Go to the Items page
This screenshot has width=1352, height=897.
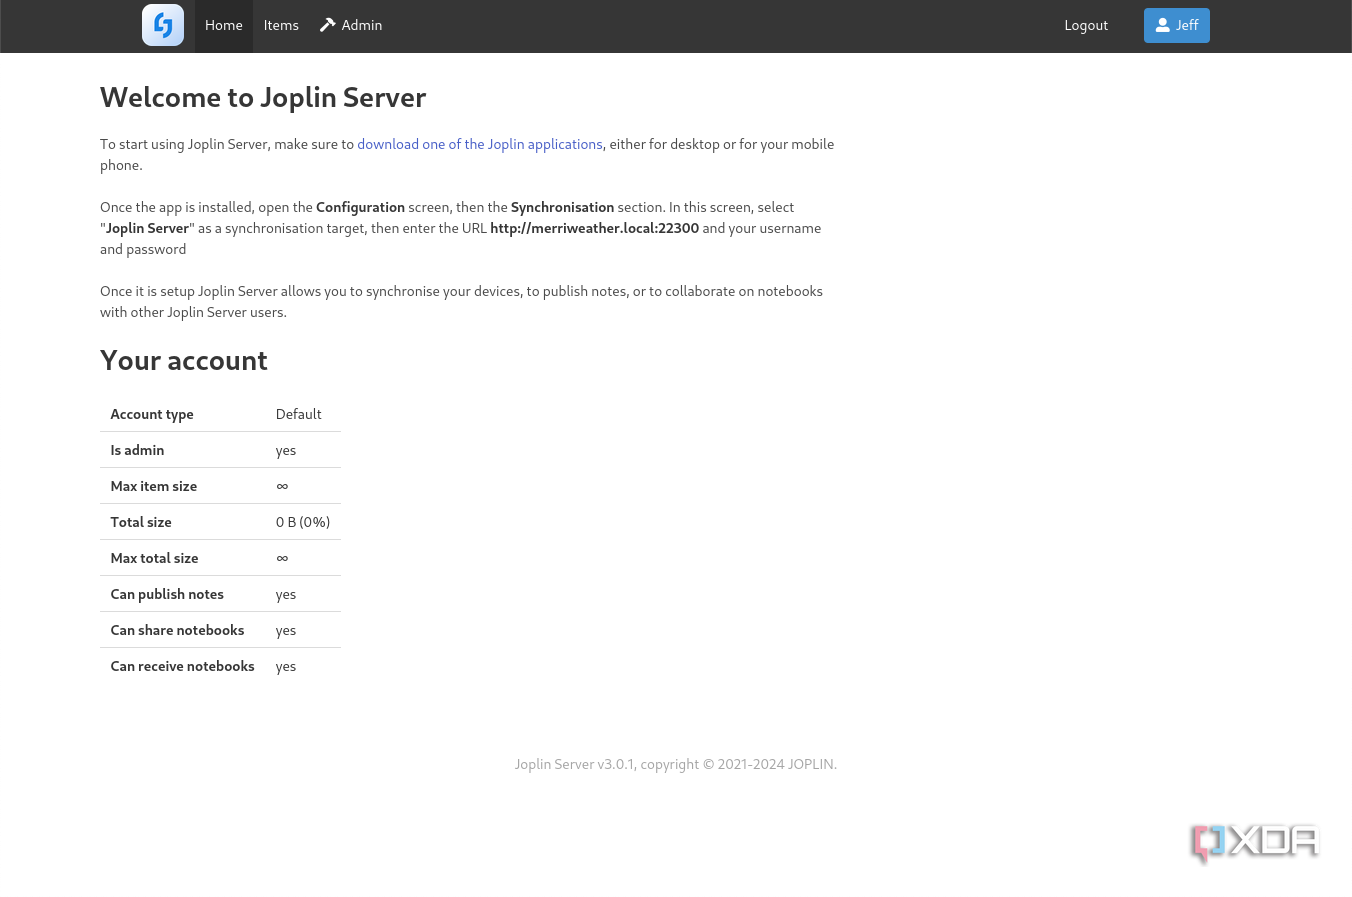click(281, 26)
